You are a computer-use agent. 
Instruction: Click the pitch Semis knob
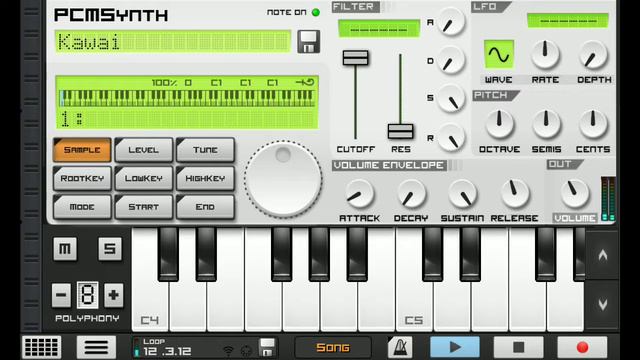coord(546,124)
